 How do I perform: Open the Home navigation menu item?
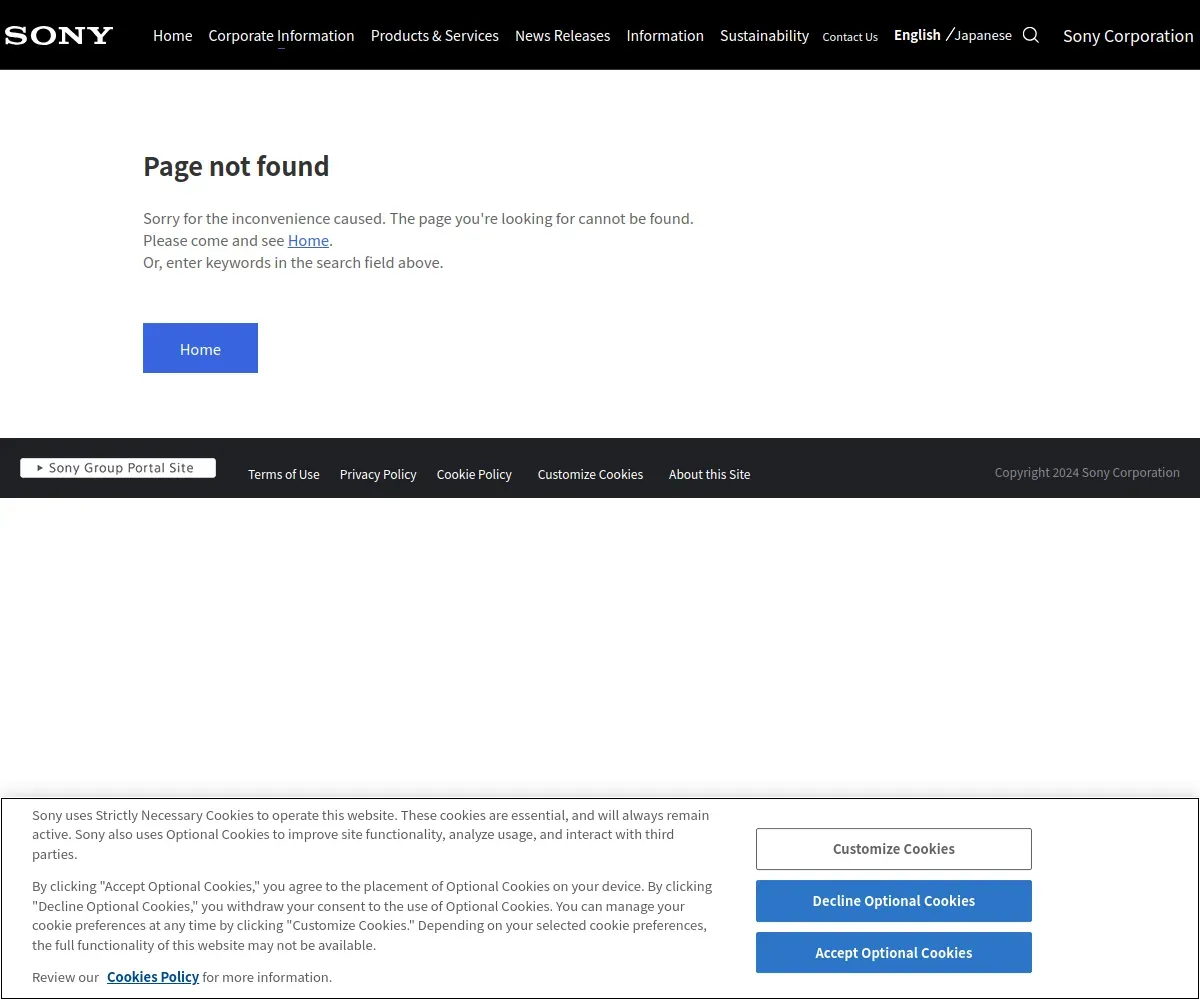point(172,35)
